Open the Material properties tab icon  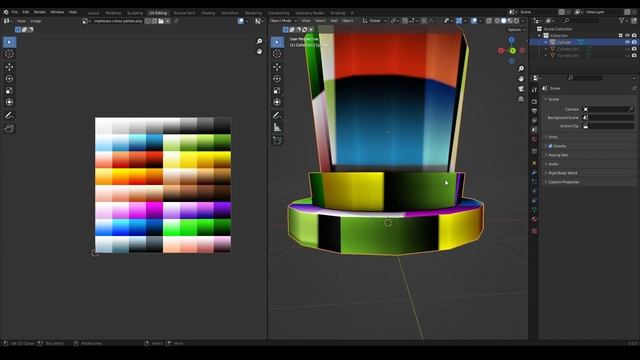pos(534,220)
